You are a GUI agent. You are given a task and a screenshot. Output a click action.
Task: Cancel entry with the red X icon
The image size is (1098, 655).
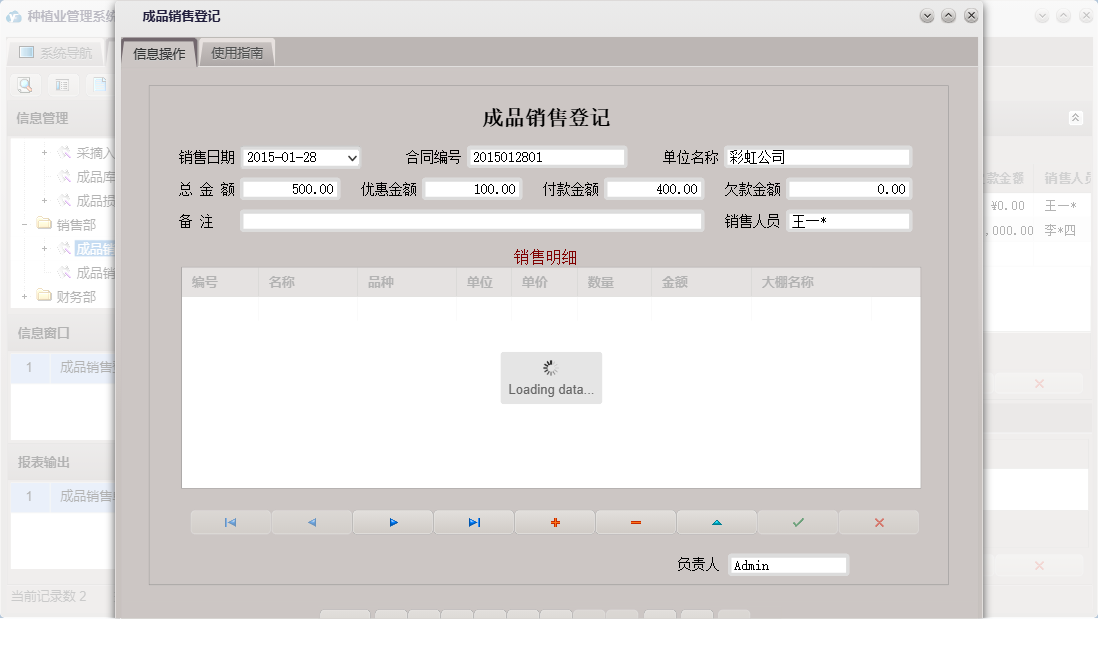tap(878, 521)
